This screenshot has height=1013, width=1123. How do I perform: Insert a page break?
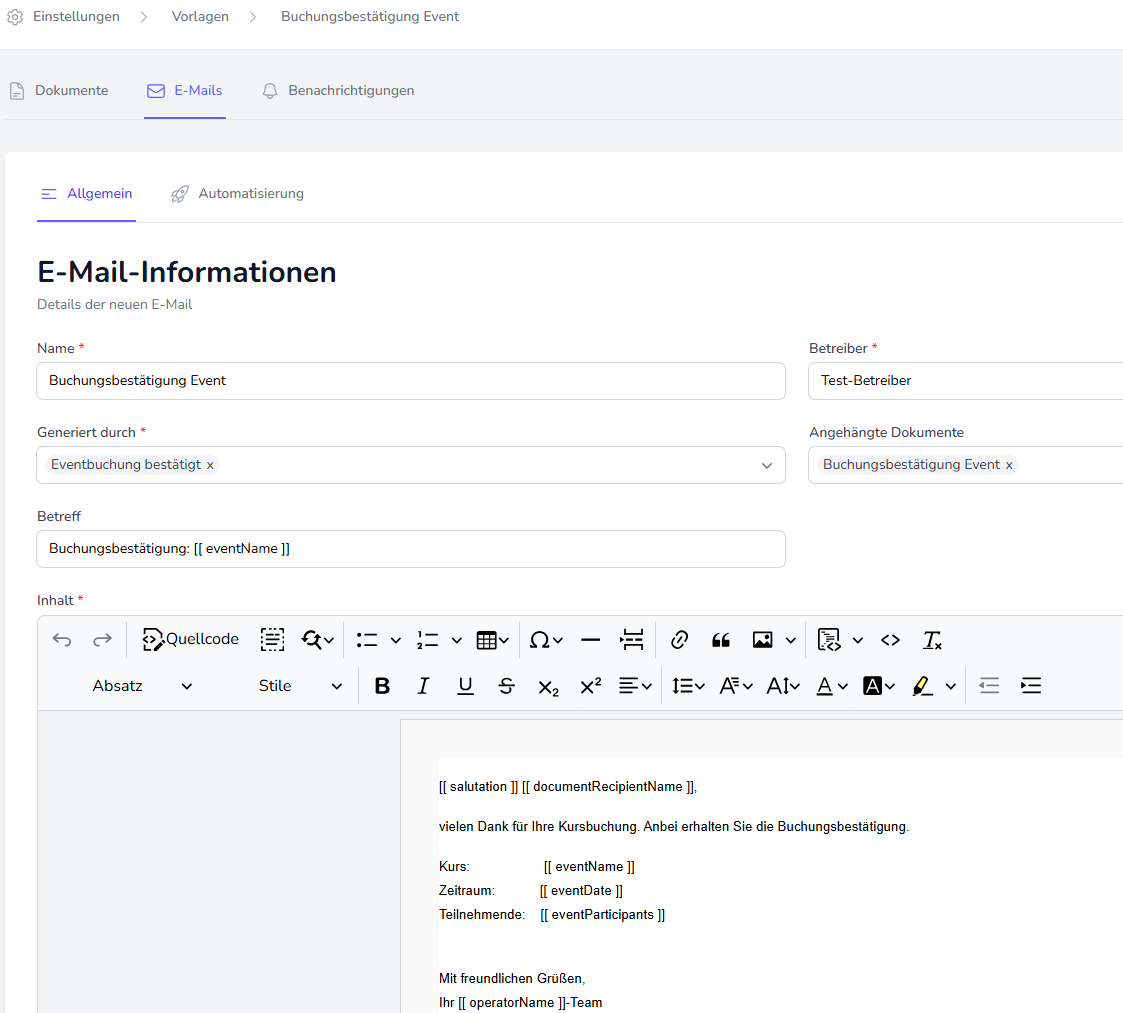(632, 640)
